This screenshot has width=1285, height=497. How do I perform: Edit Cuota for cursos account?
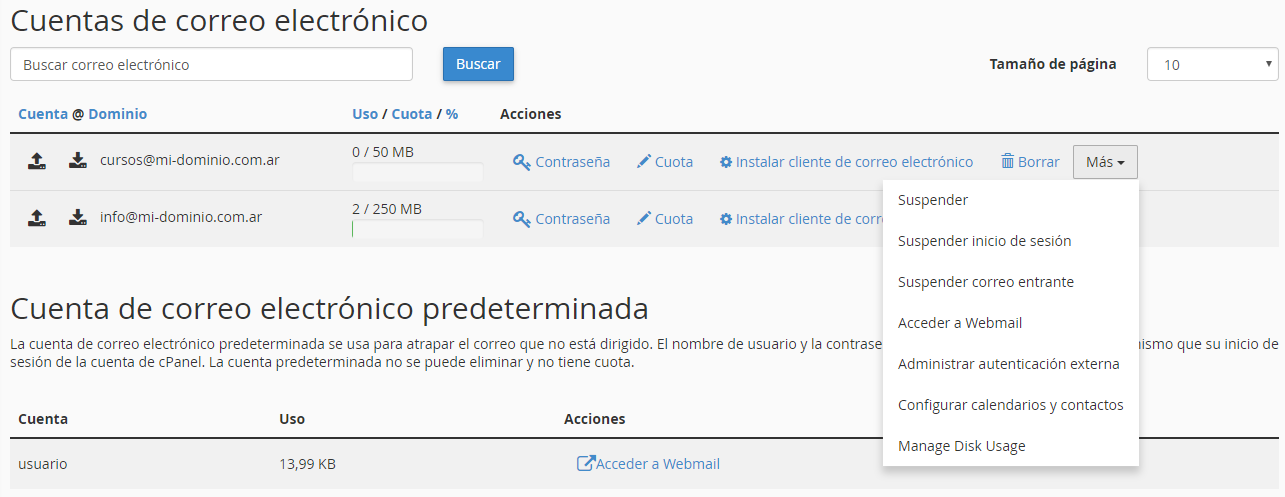(x=664, y=162)
